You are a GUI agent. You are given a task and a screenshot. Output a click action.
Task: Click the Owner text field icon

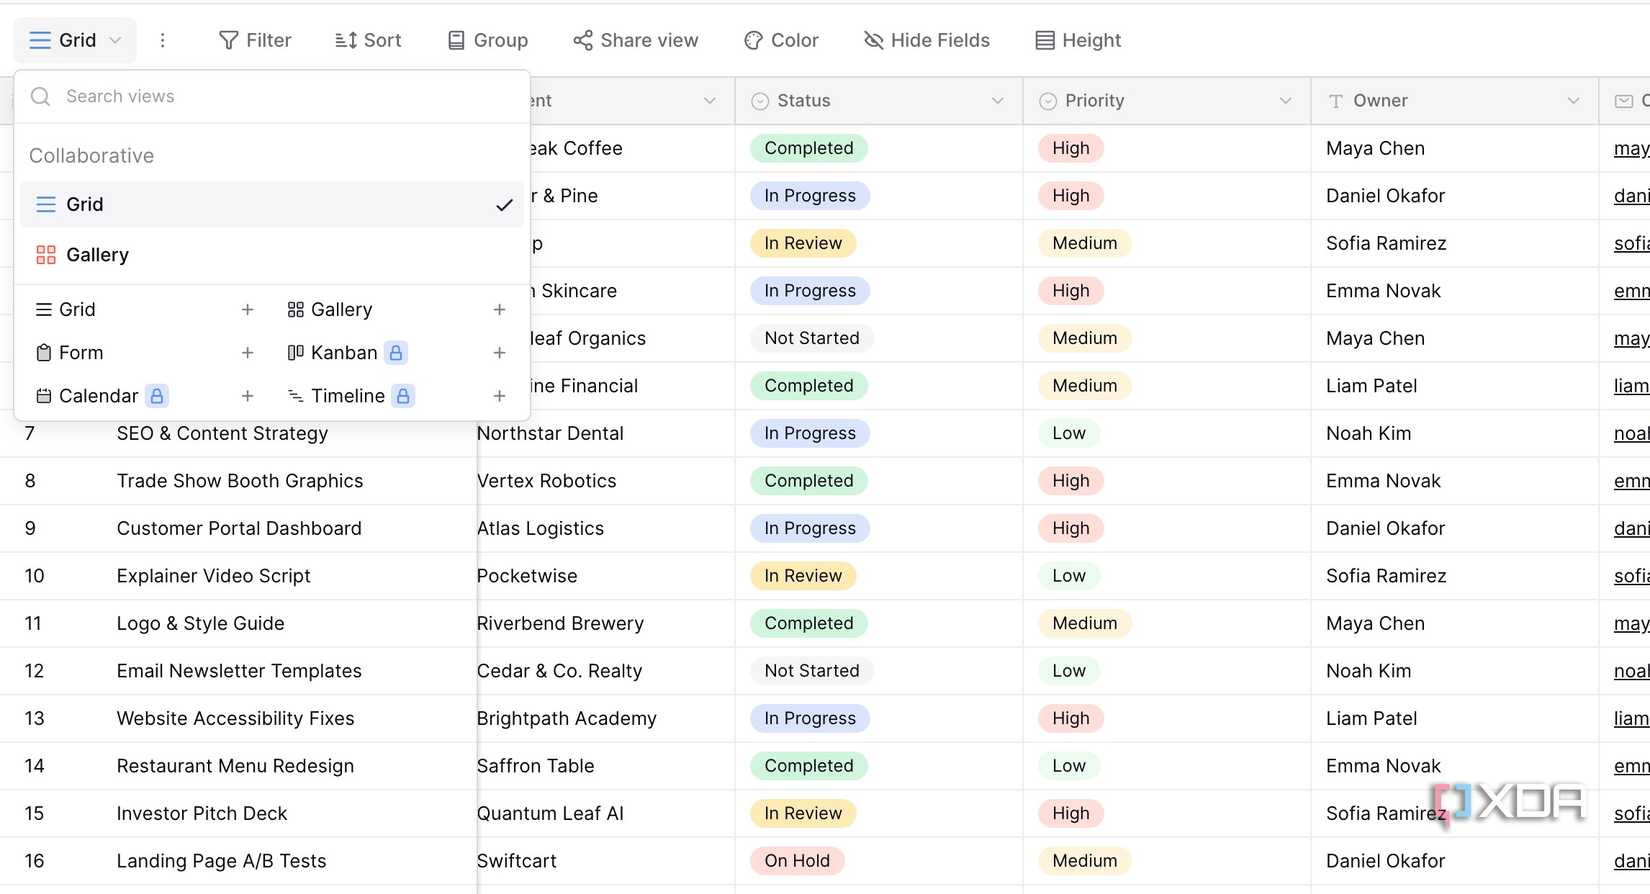1336,101
